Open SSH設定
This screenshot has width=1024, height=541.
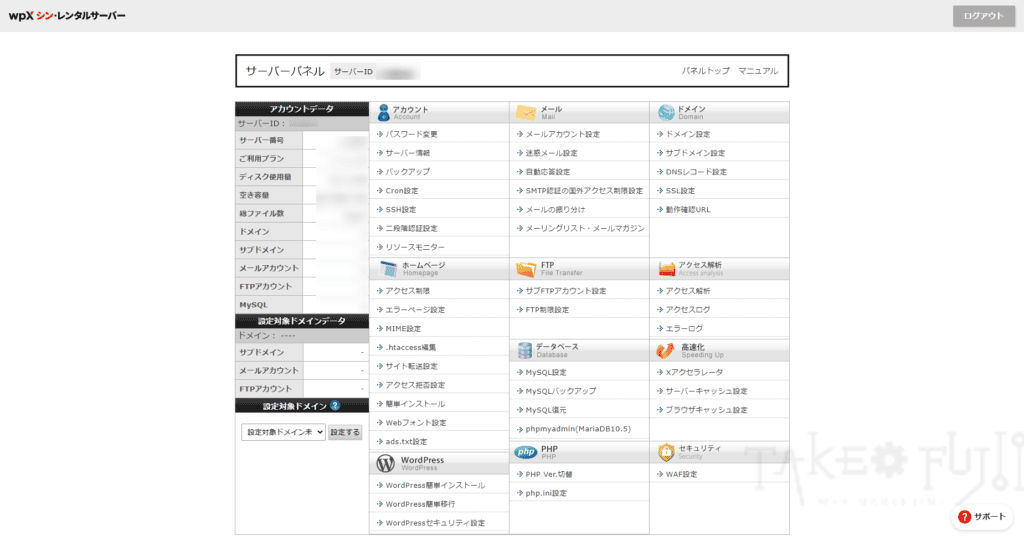(400, 210)
